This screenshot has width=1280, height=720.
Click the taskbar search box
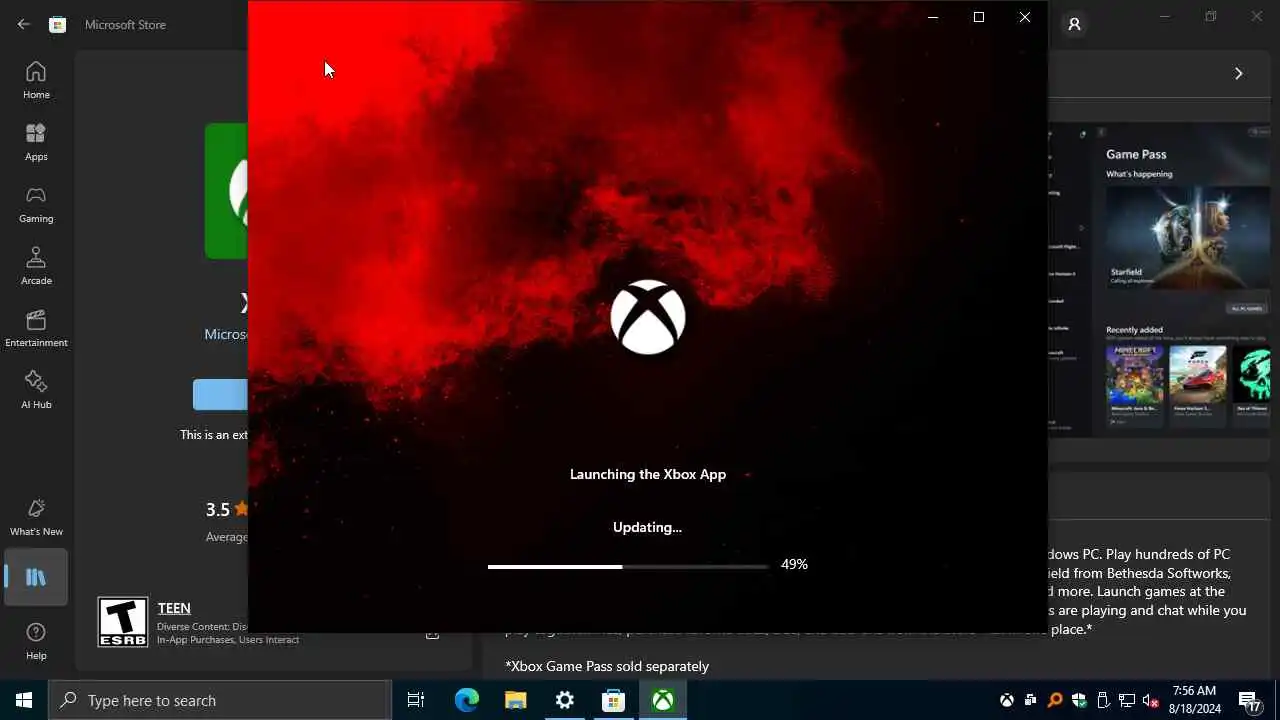220,700
